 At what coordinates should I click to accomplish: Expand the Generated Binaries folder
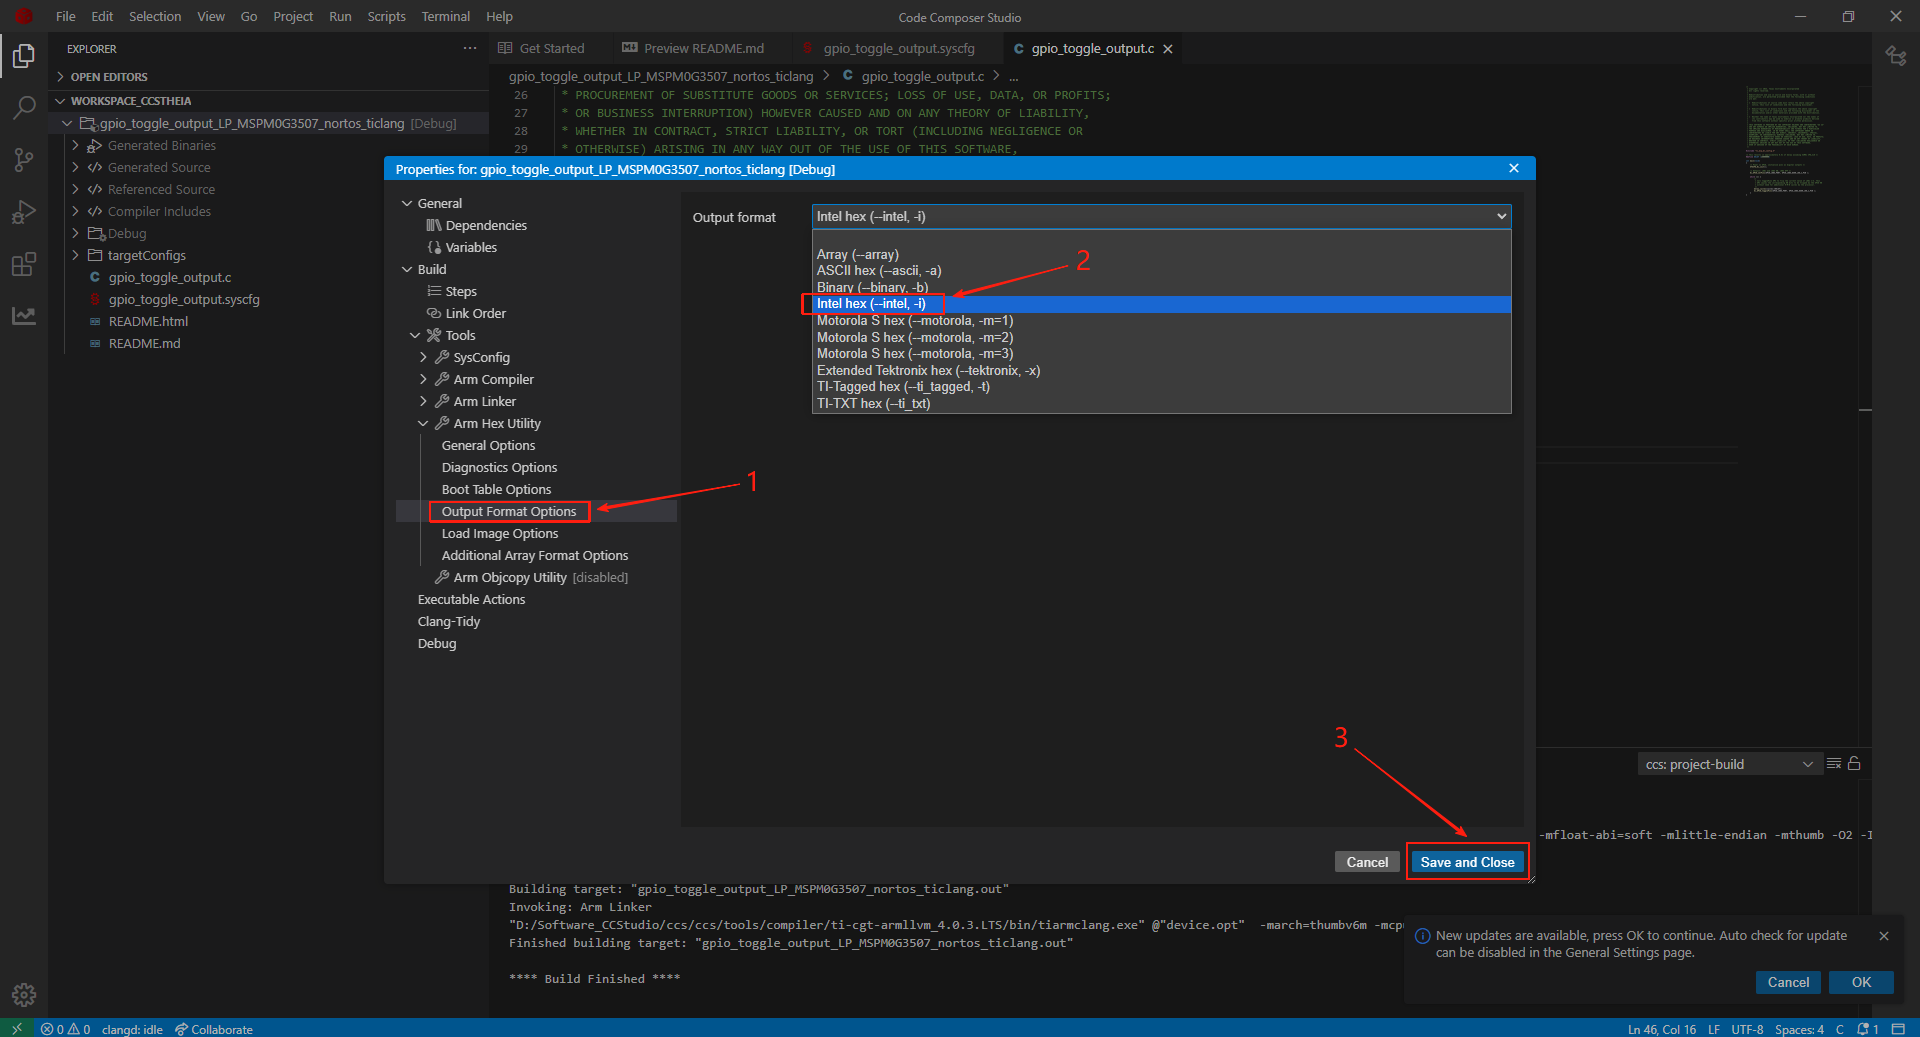click(x=75, y=145)
